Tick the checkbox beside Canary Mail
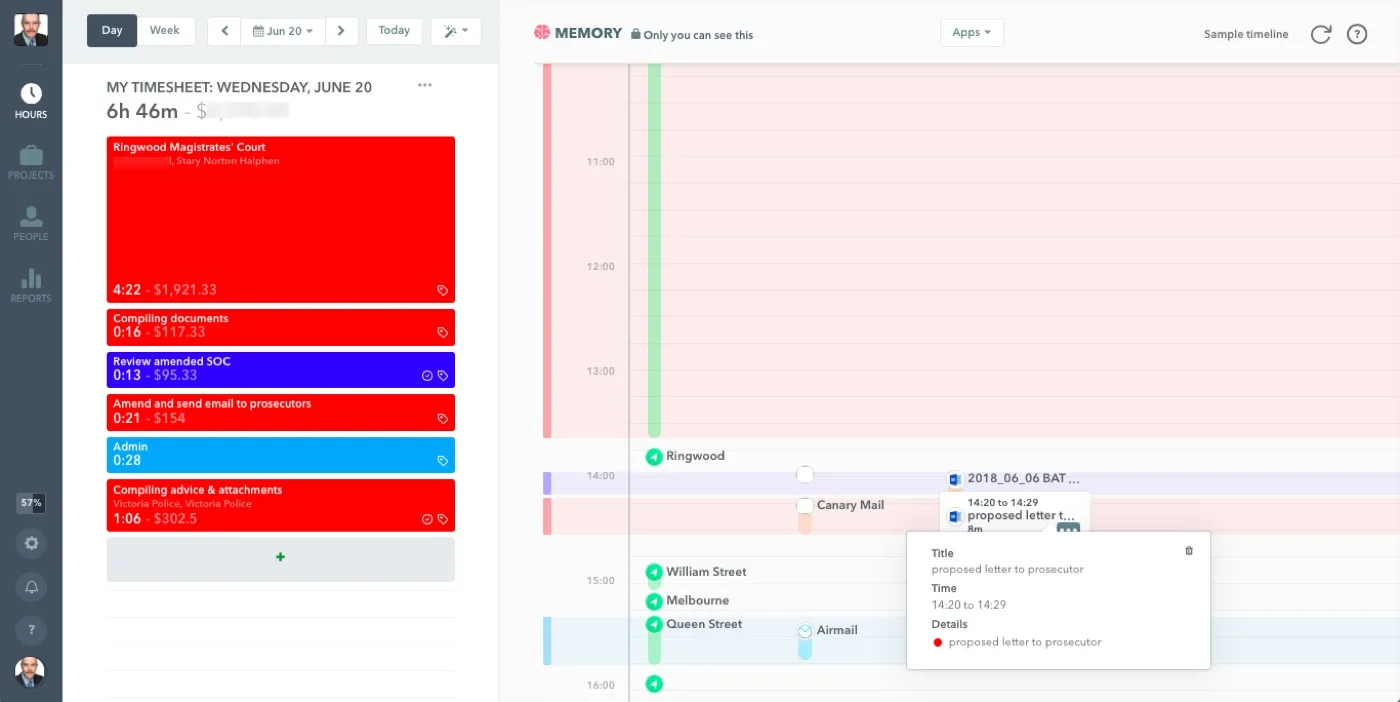 [x=805, y=506]
